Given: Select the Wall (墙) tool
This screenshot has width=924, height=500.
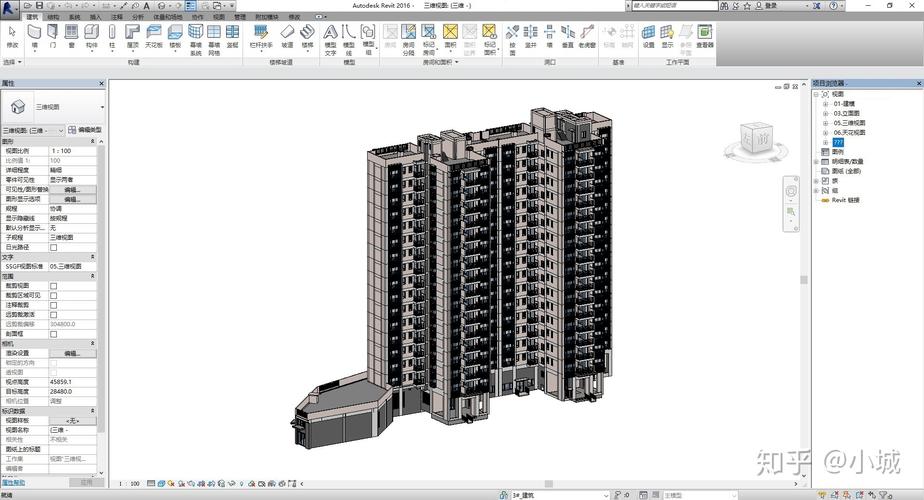Looking at the screenshot, I should click(x=34, y=36).
